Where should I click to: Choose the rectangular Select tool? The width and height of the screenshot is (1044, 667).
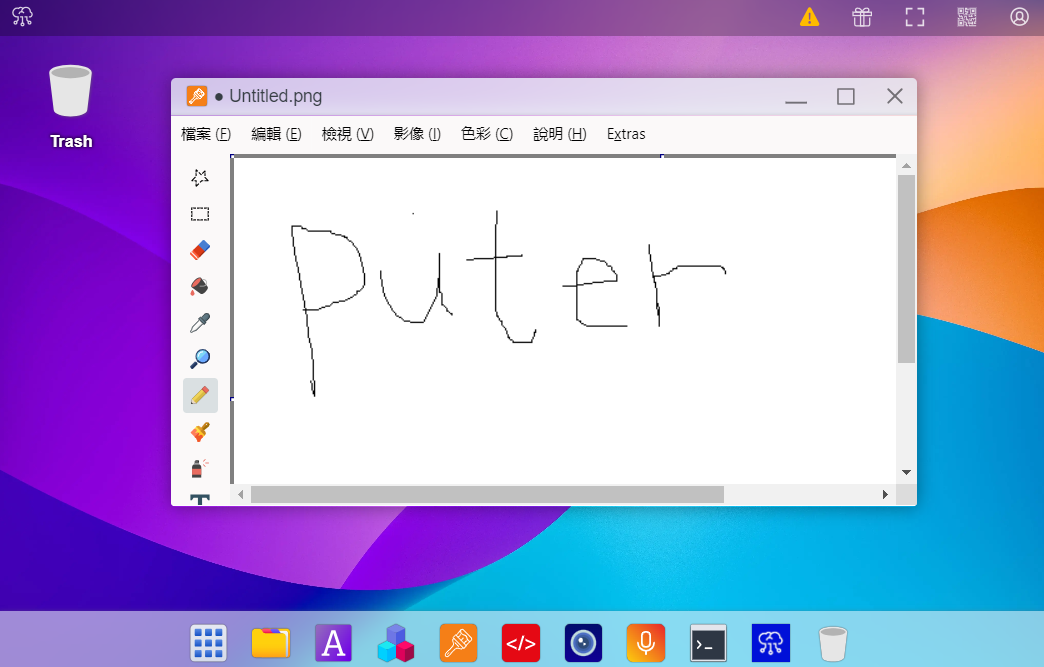tap(199, 213)
